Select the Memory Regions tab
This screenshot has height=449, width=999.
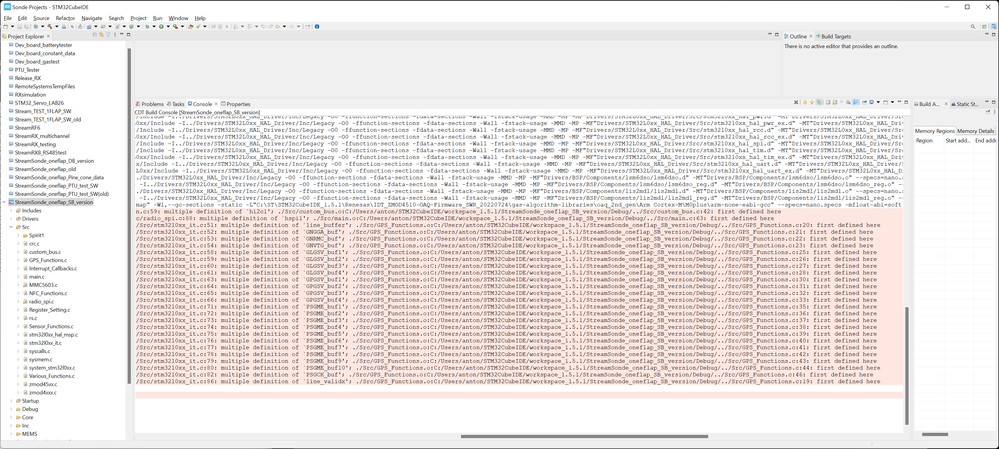pos(935,131)
